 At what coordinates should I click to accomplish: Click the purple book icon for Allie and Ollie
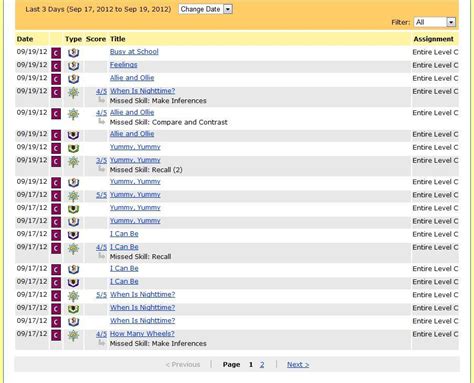tap(73, 135)
